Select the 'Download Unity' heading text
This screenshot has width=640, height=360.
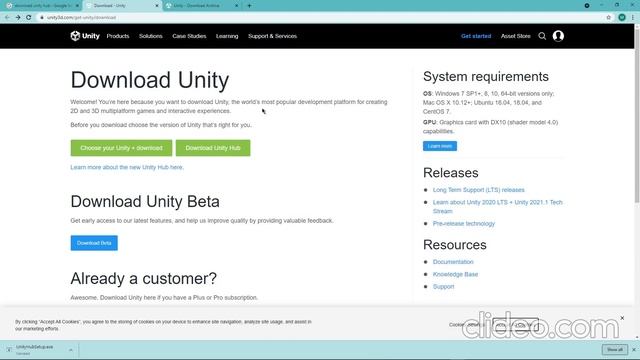[150, 80]
